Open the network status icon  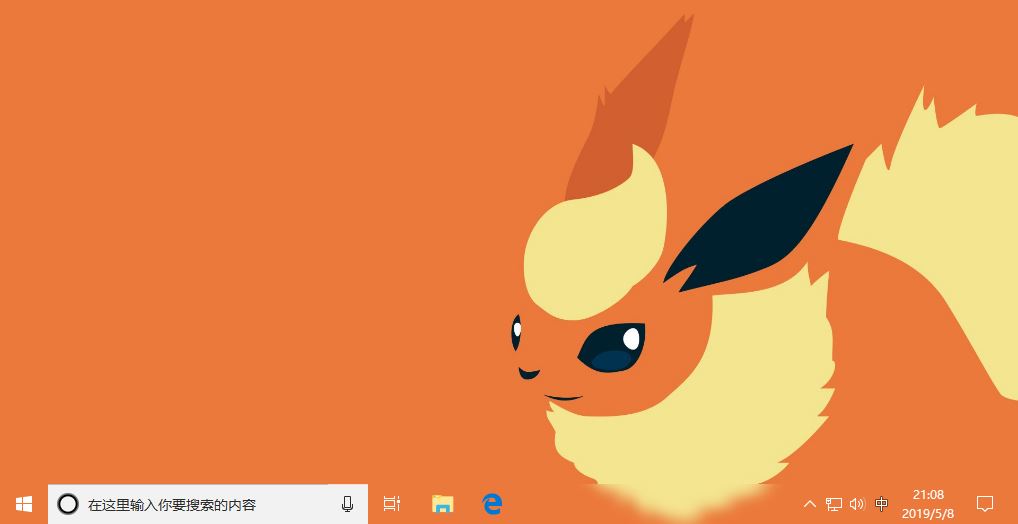tap(834, 504)
